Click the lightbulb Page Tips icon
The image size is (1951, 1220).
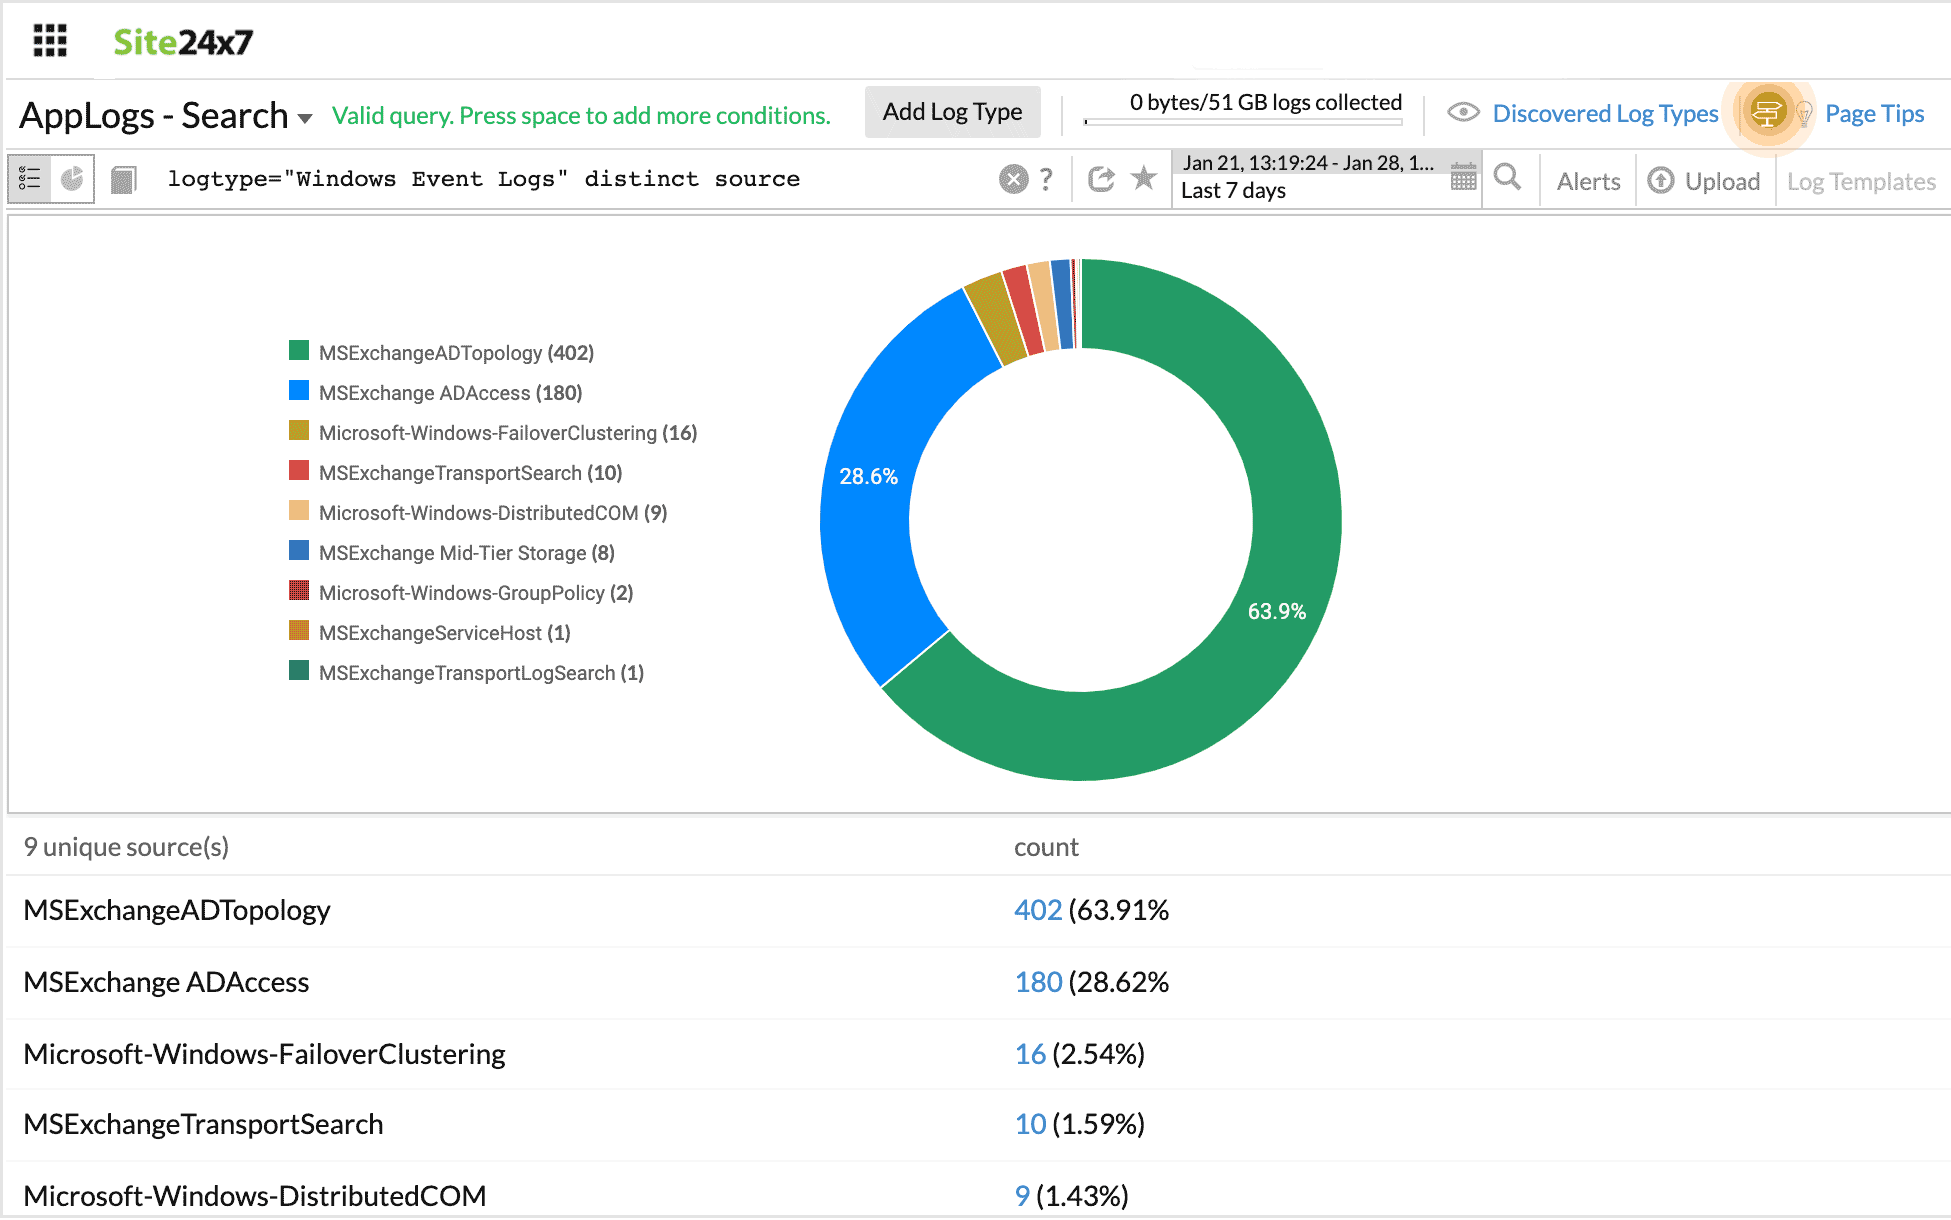click(x=1804, y=113)
